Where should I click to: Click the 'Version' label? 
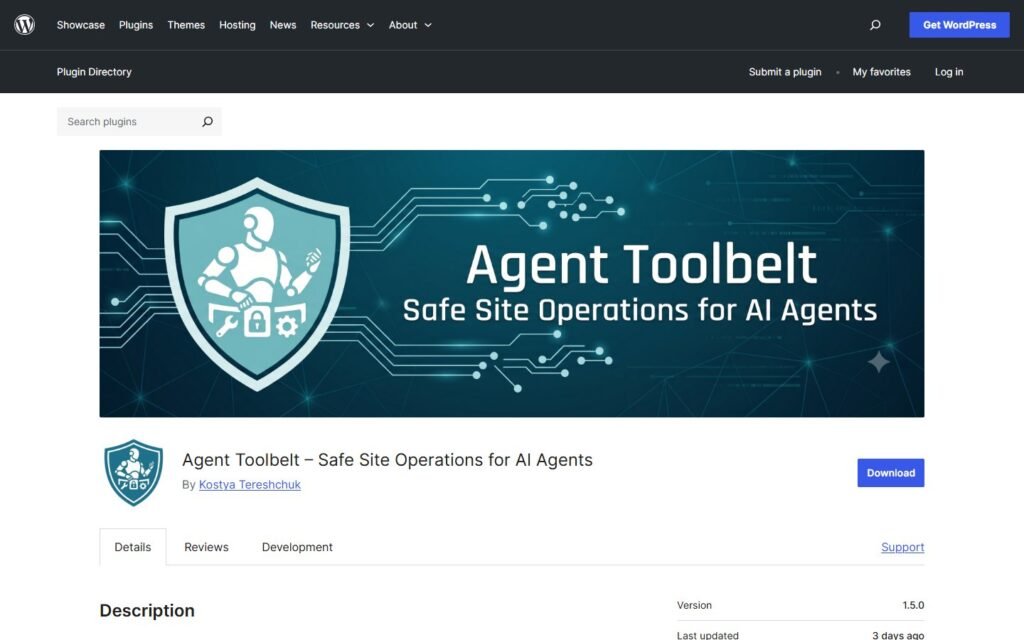pos(694,605)
